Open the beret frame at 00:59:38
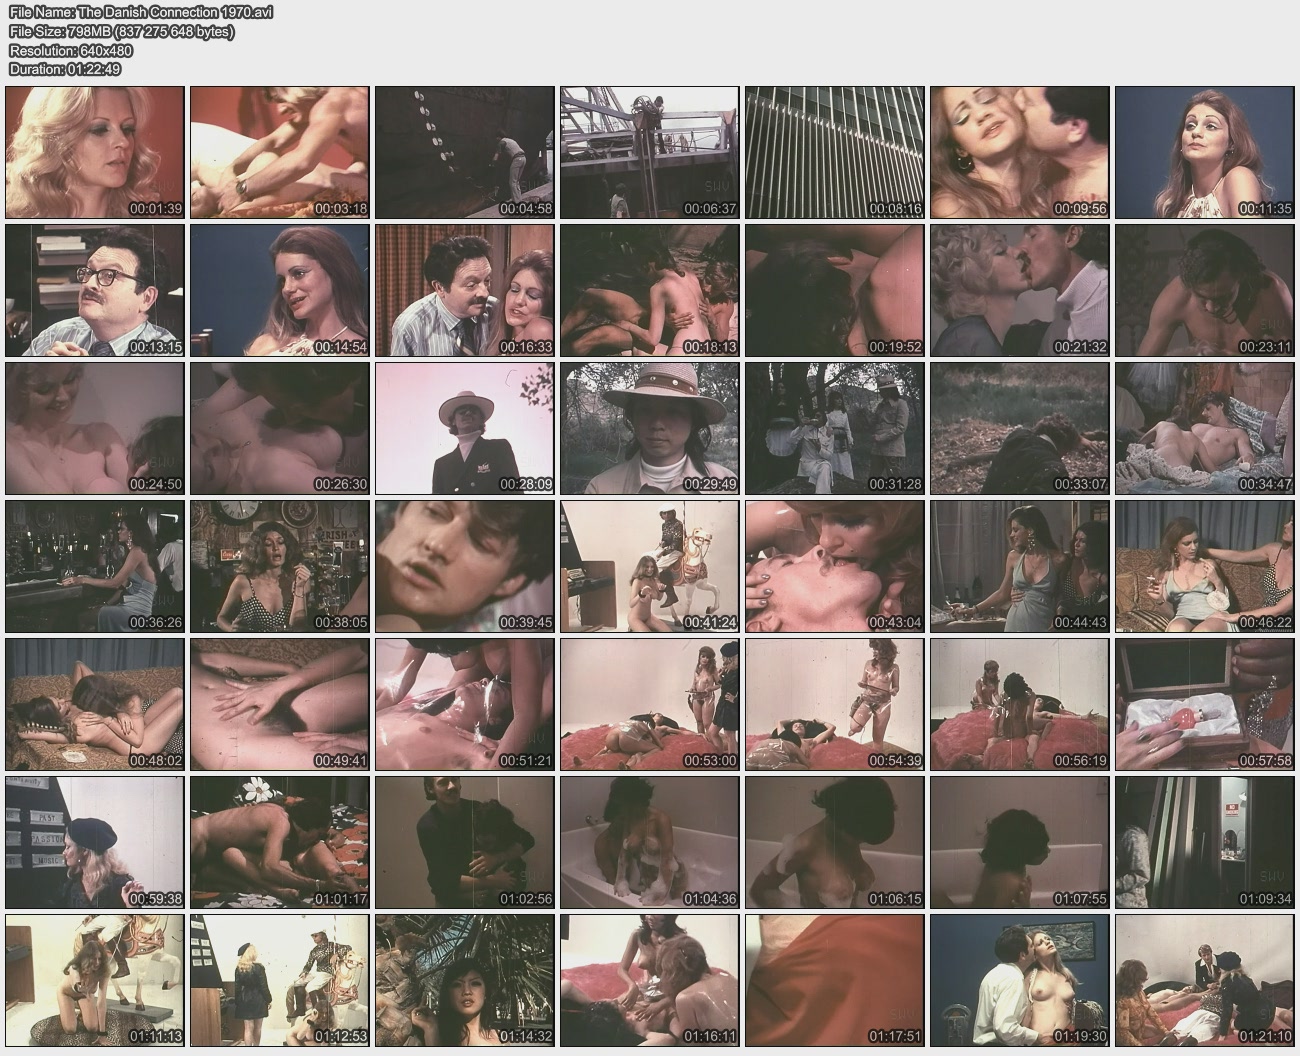The width and height of the screenshot is (1300, 1056). [x=95, y=843]
